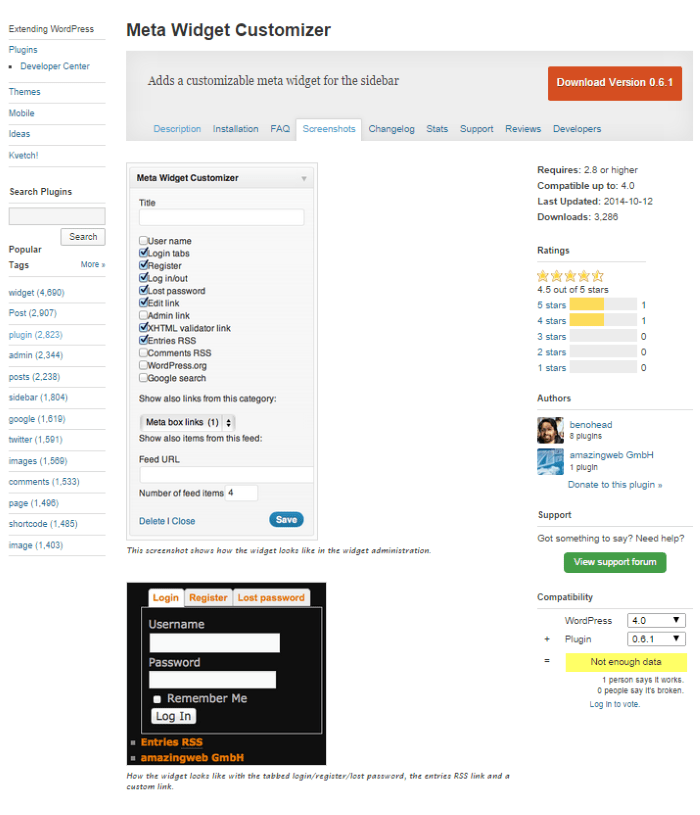This screenshot has height=815, width=700.
Task: Open the 3 stars reviews link
Action: coord(551,337)
